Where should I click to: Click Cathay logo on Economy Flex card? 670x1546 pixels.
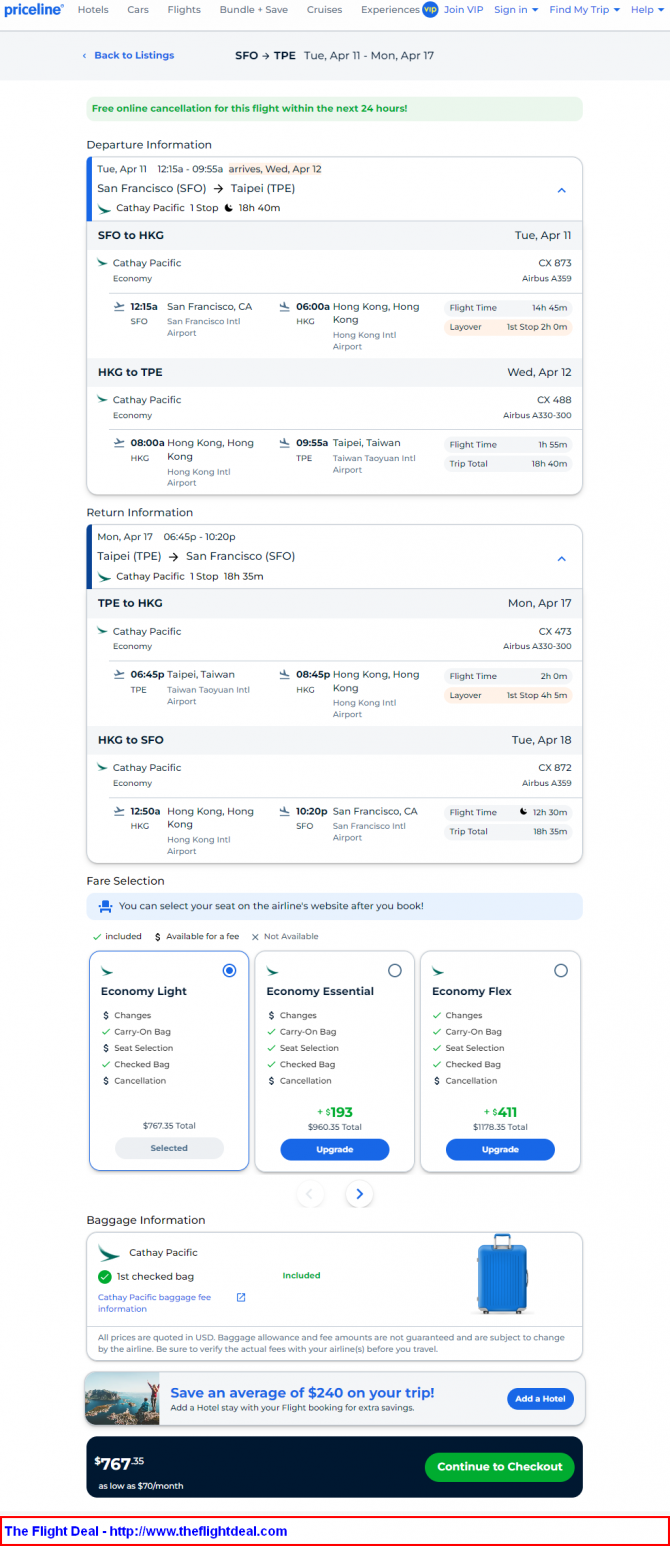(x=438, y=971)
